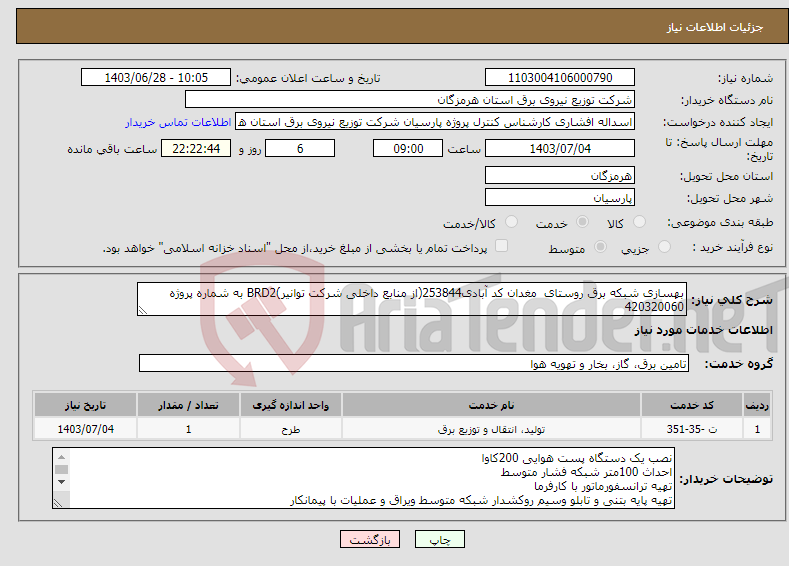
Task: Click the تاریخ نیاز column header
Action: click(86, 405)
